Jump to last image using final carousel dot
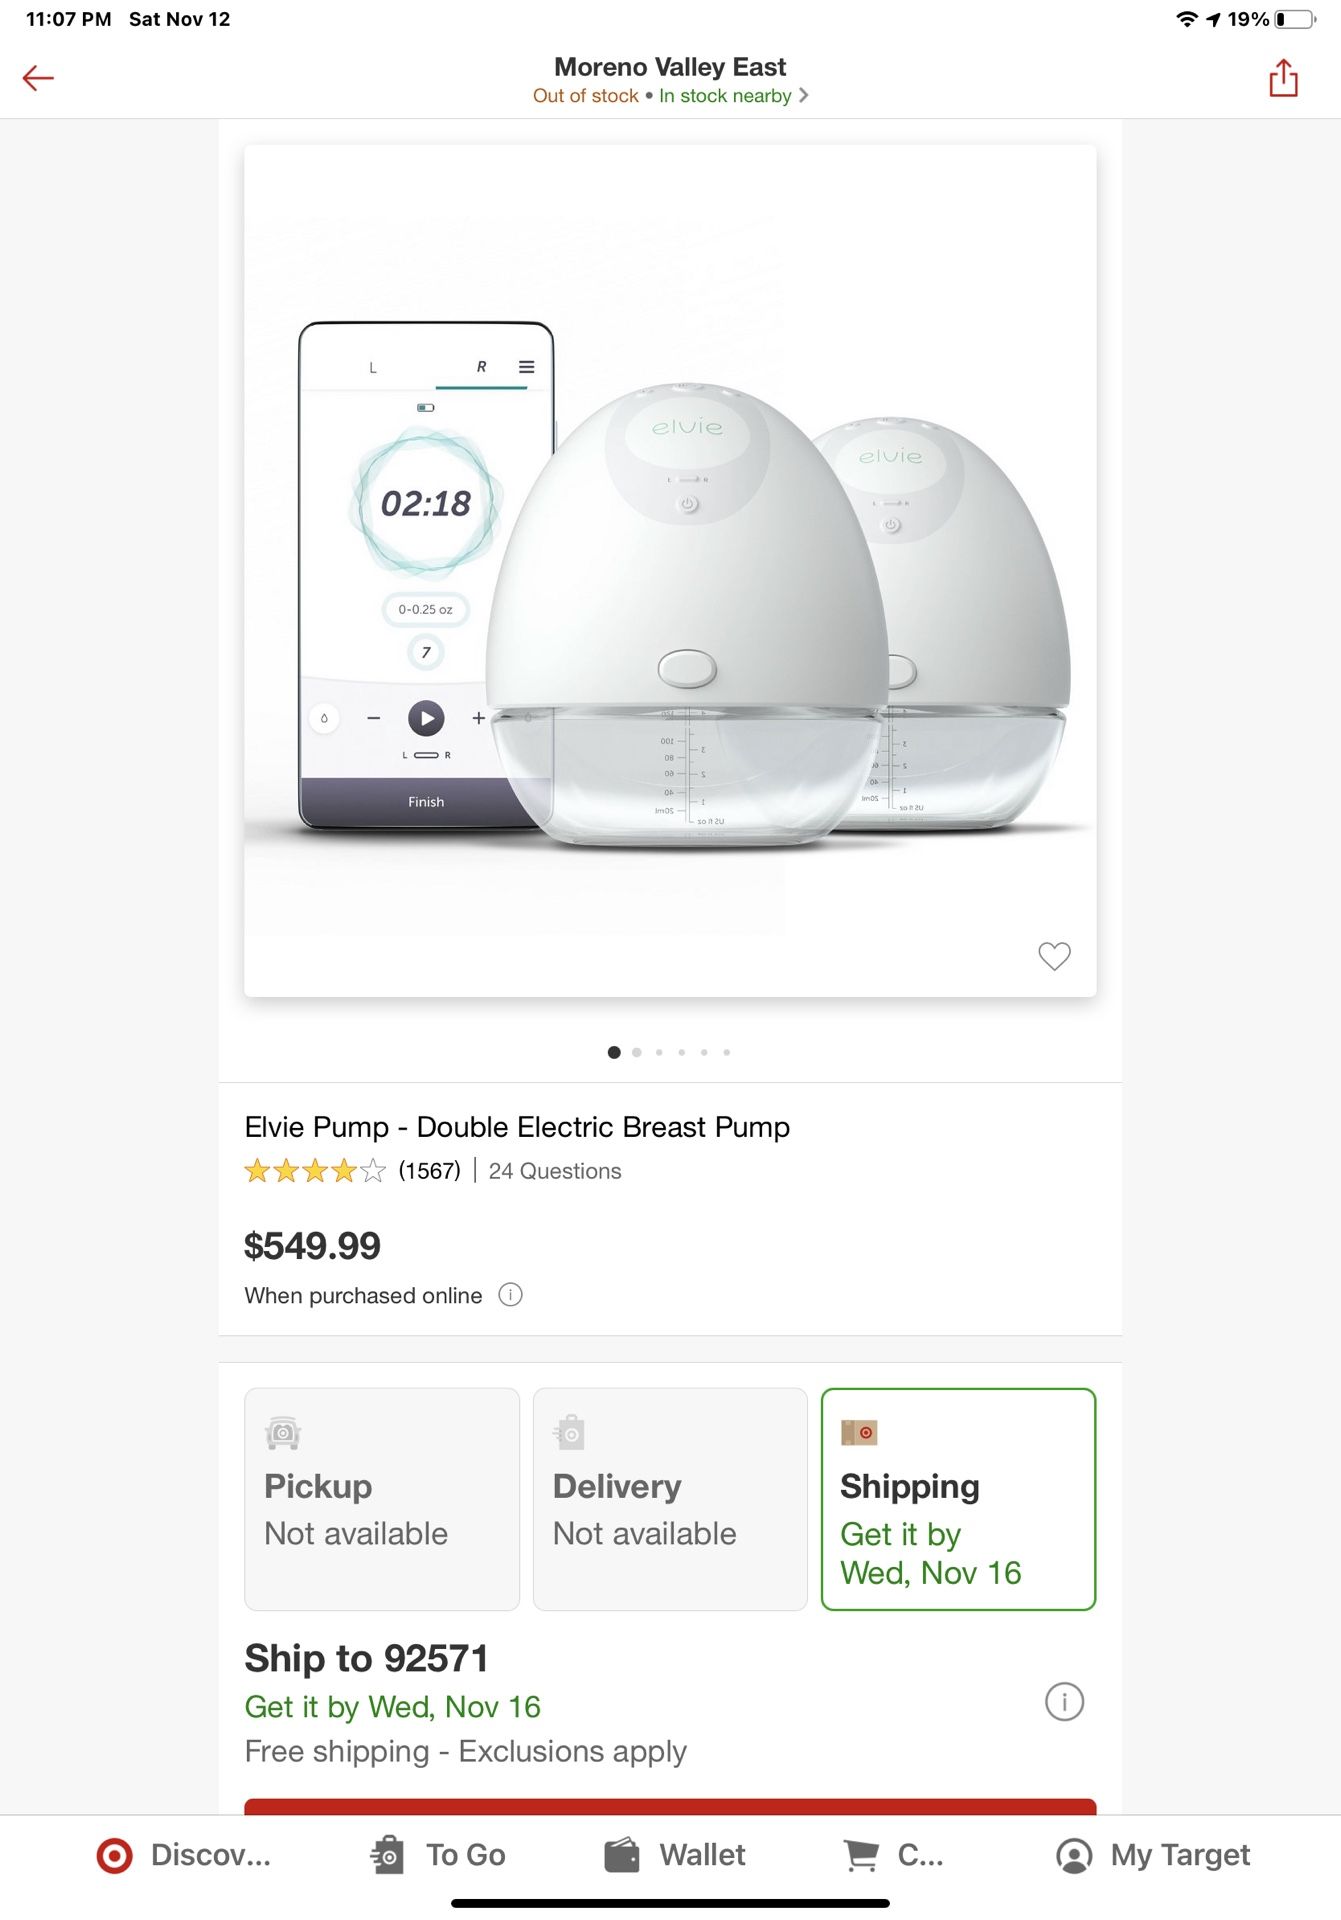 click(727, 1052)
